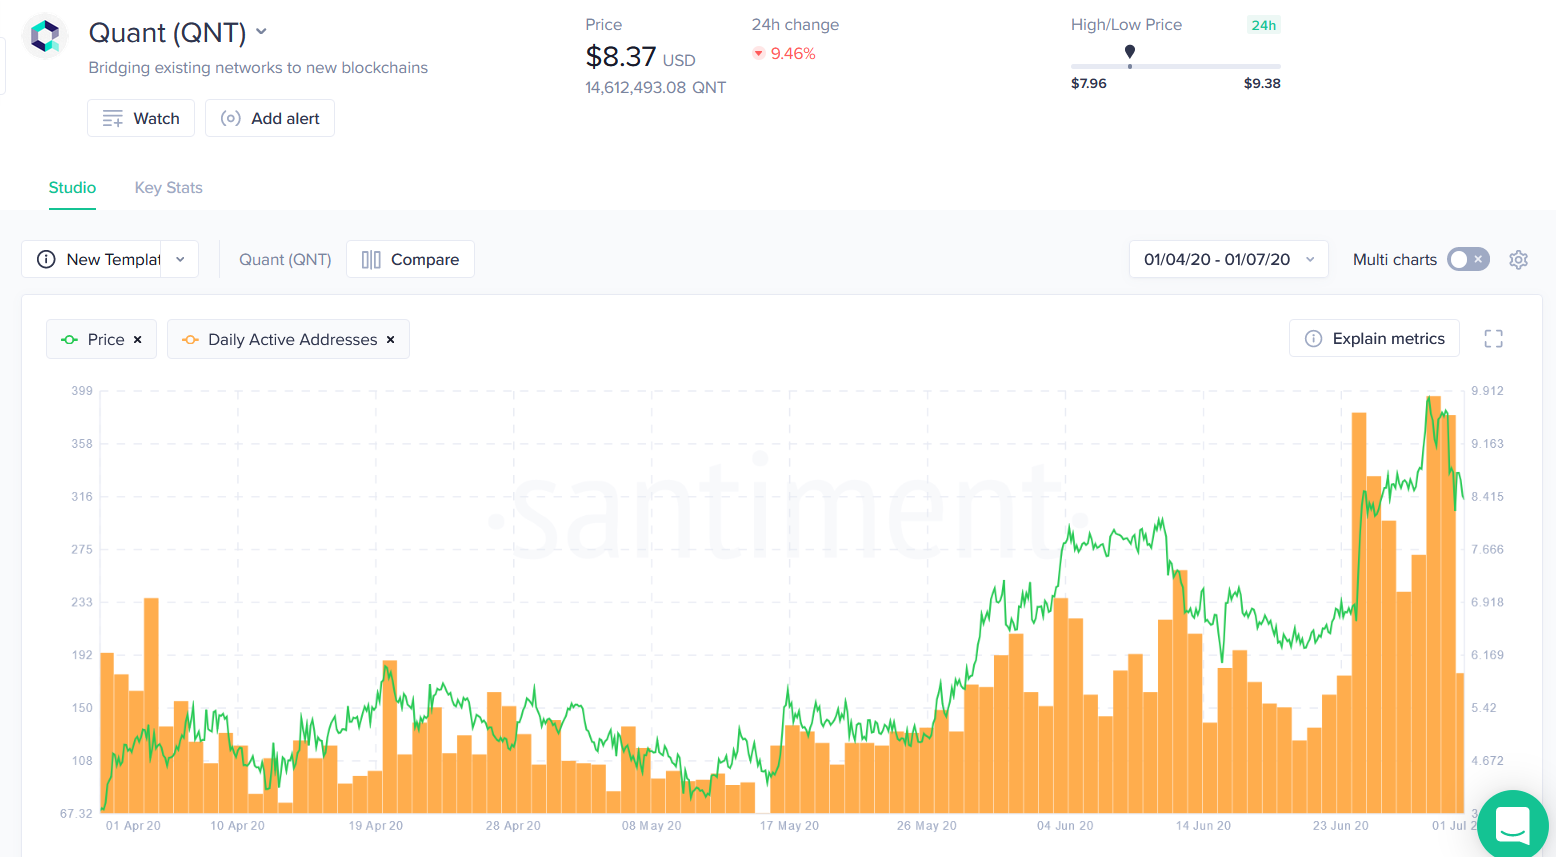Viewport: 1556px width, 857px height.
Task: Click the $9.38 high price label
Action: (x=1262, y=83)
